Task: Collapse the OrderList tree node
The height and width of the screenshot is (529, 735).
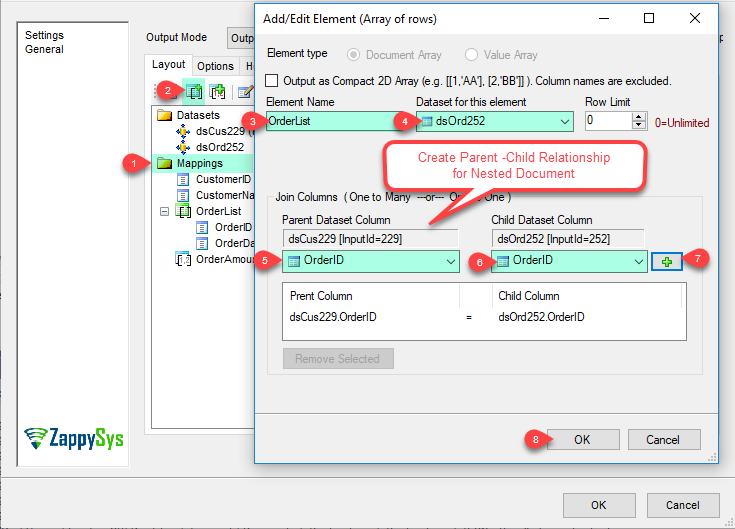Action: (164, 211)
